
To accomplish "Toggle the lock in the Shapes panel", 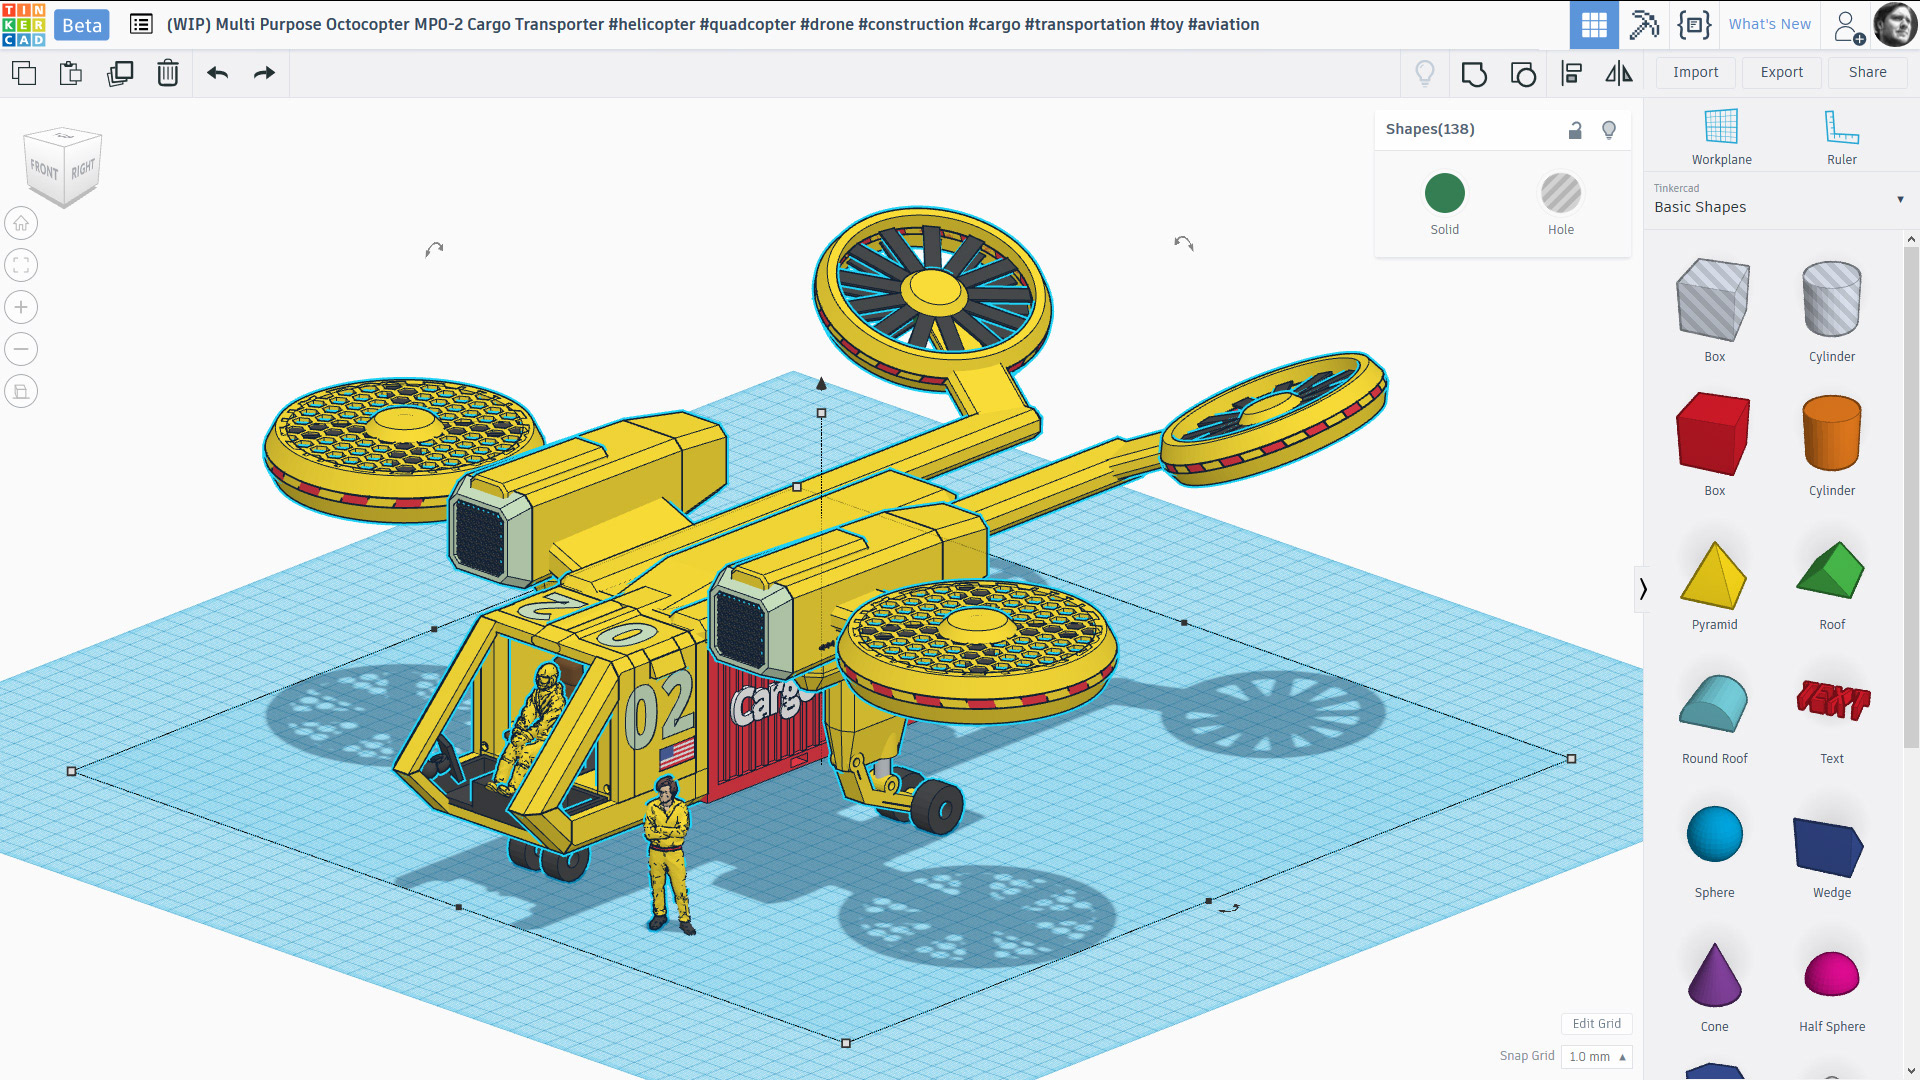I will click(x=1575, y=130).
